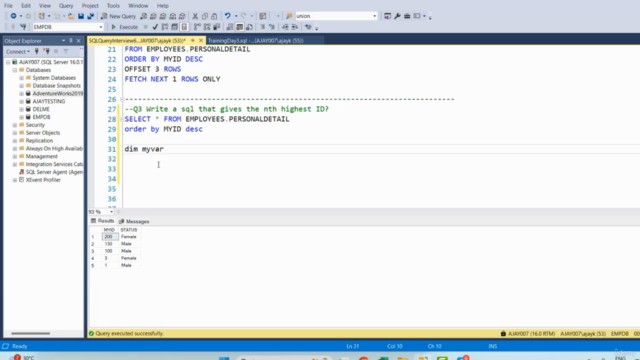Uncomment the selected lines
The image size is (640, 360).
coord(271,27)
